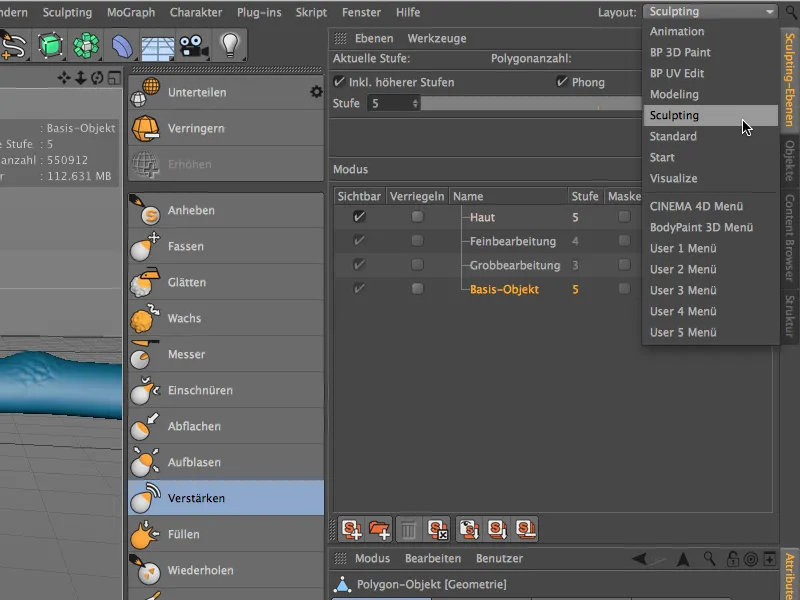Select the Wachs wax brush
This screenshot has width=800, height=600.
click(x=226, y=318)
